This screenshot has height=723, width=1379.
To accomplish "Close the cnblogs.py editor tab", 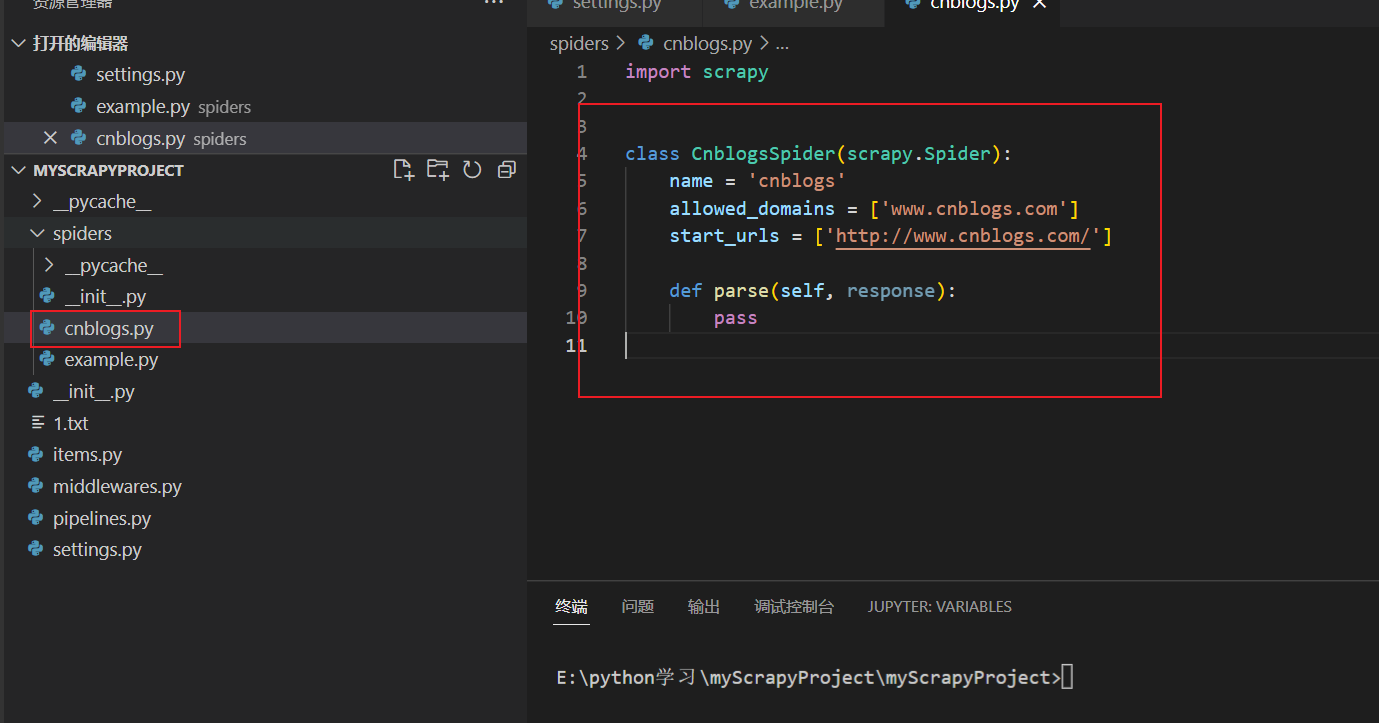I will coord(1039,4).
